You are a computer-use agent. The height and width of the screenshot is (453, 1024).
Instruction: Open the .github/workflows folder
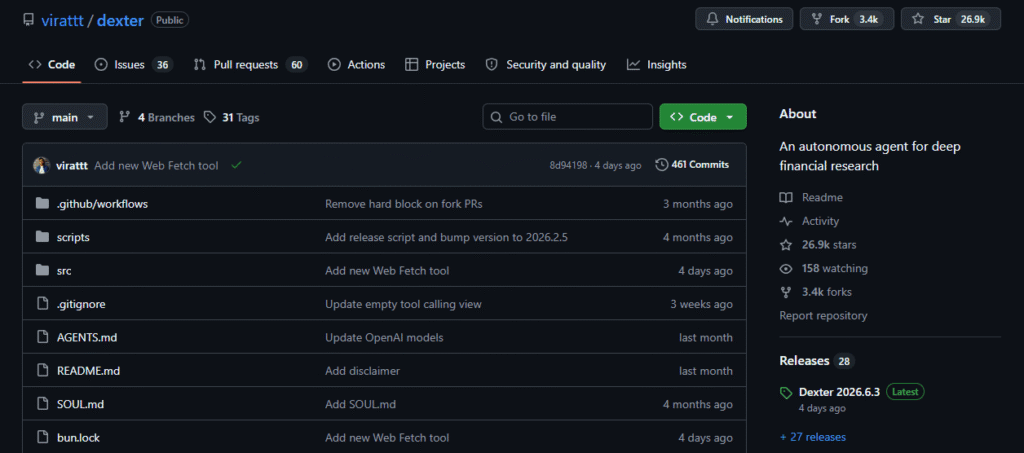click(103, 204)
